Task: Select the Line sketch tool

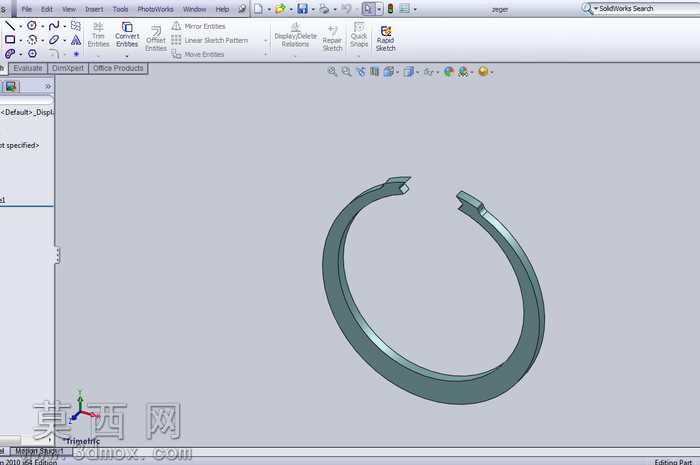Action: (10, 25)
